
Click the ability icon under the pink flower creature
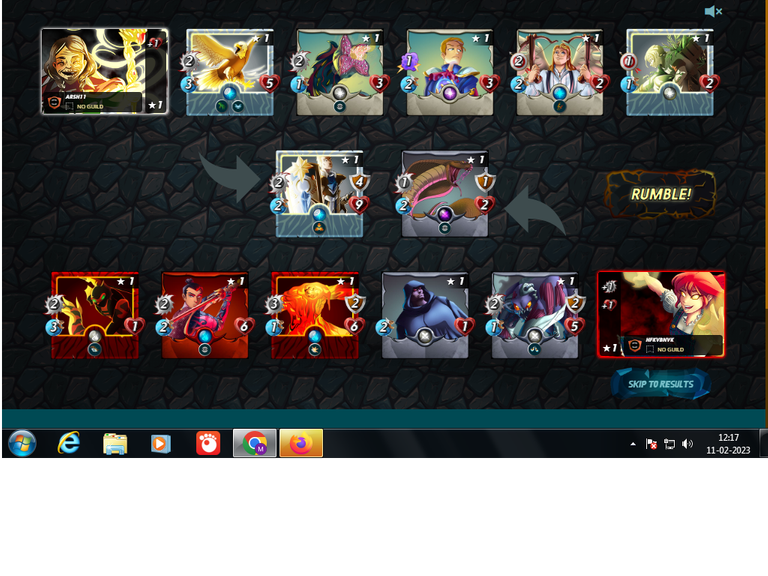tap(340, 106)
